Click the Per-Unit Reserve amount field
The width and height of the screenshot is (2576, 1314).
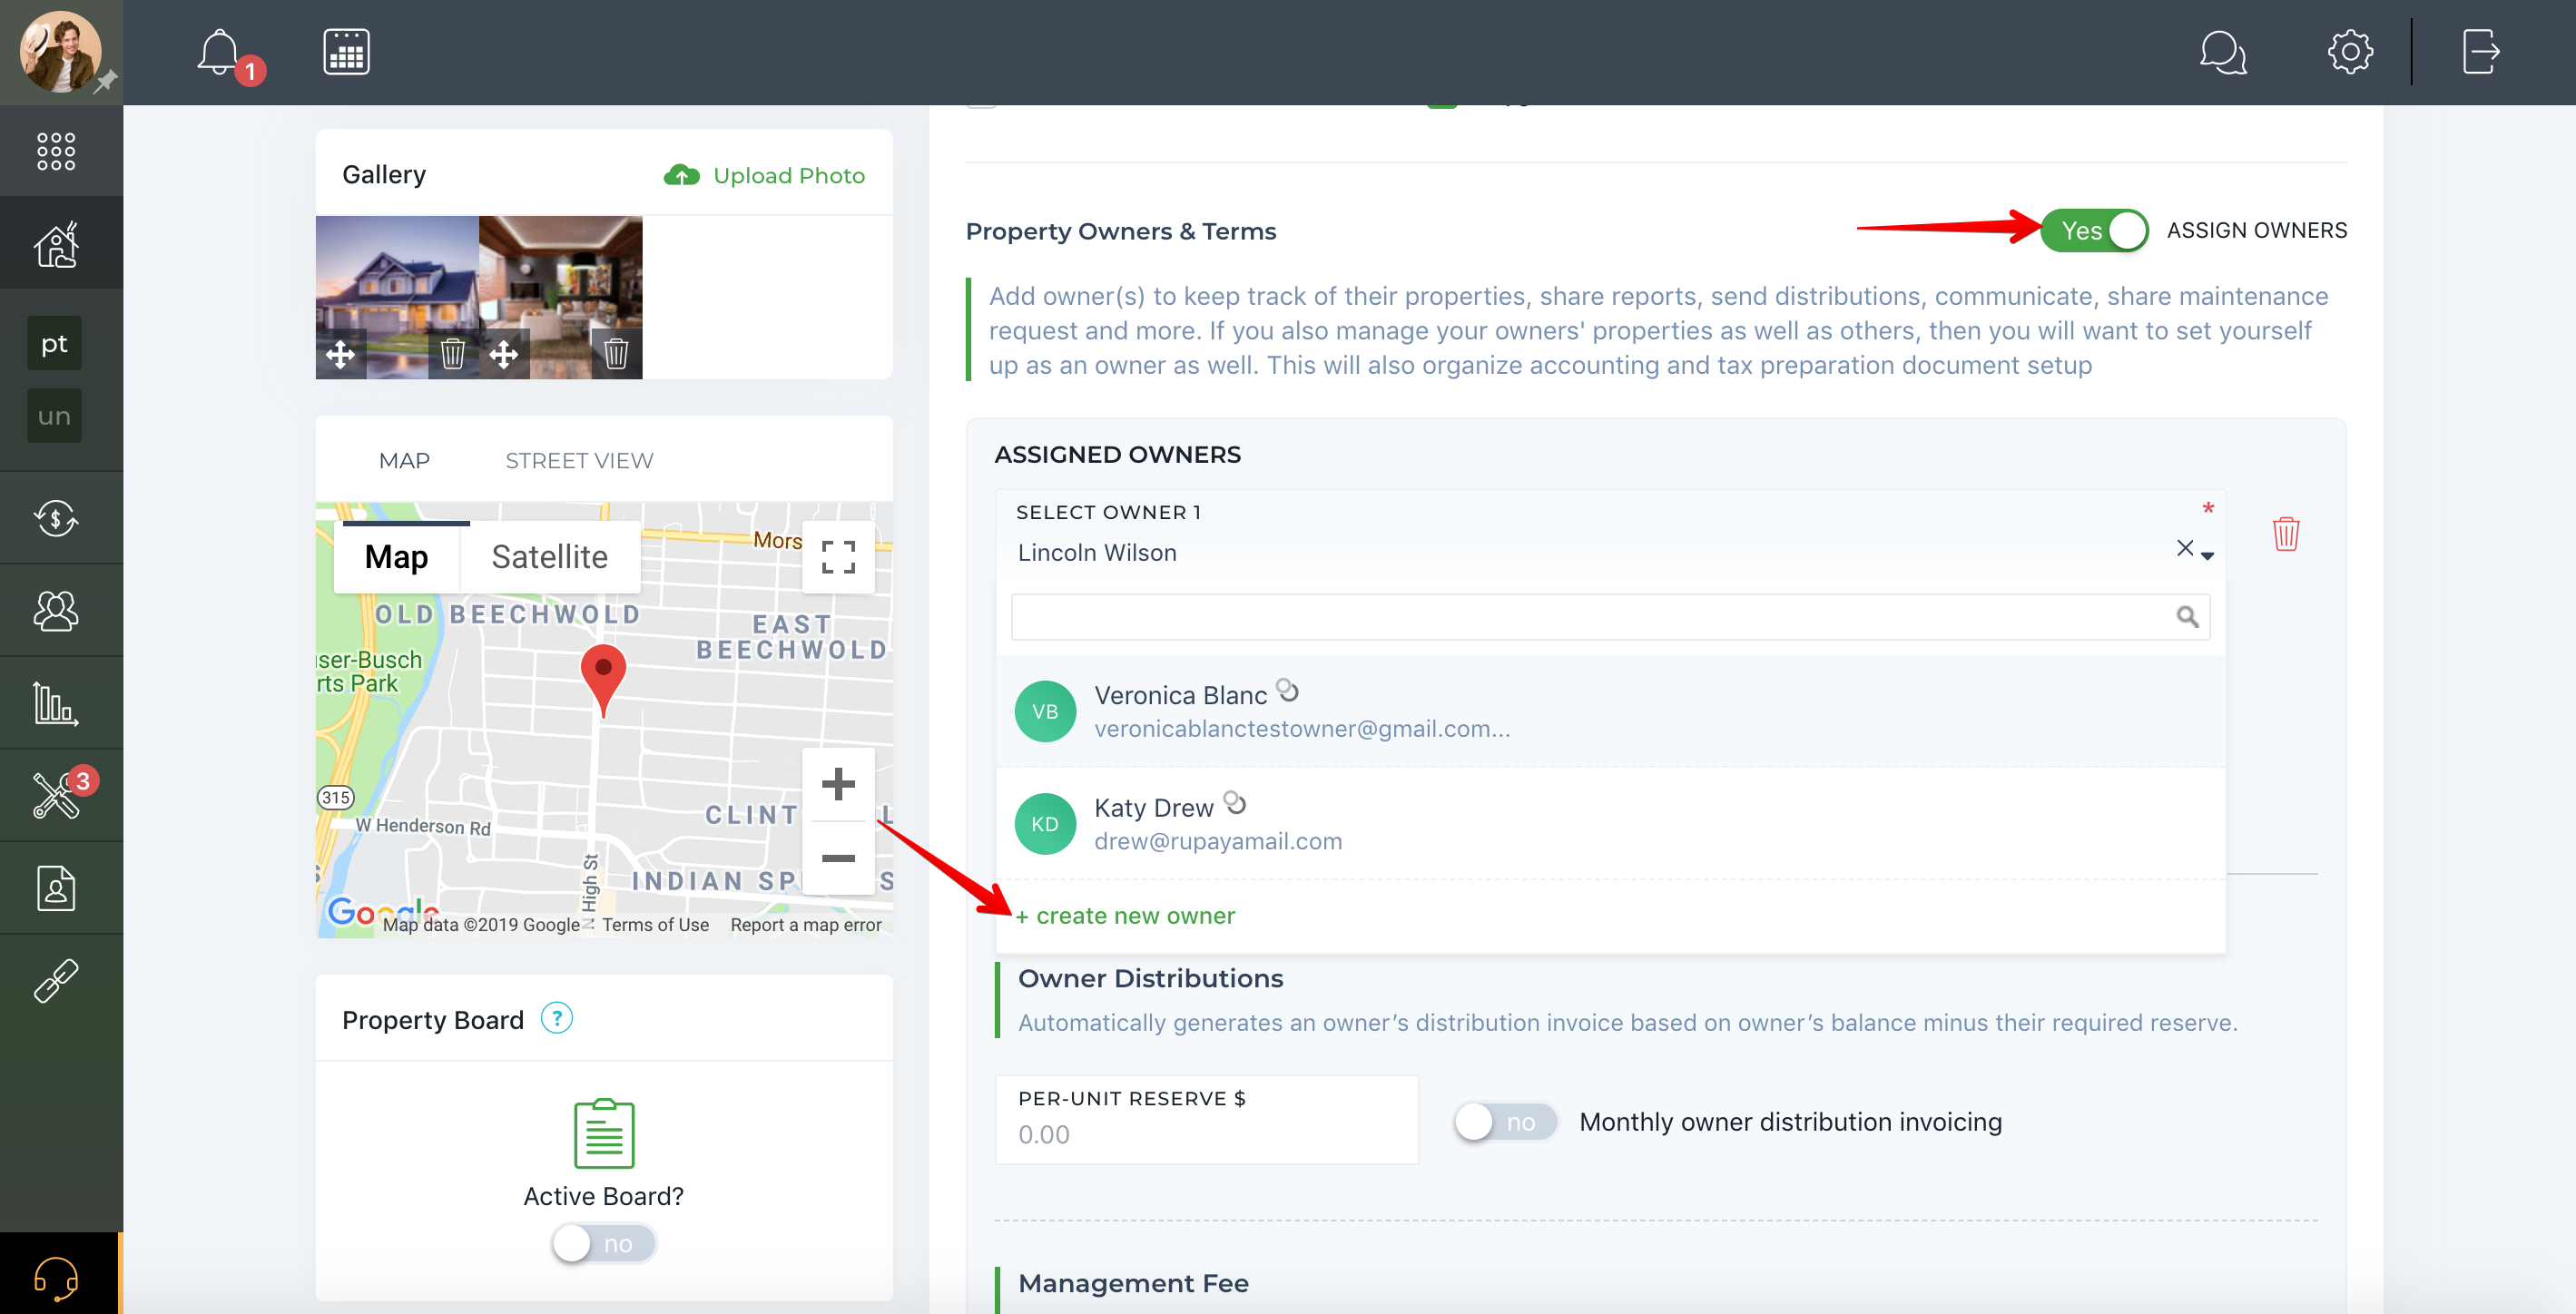1207,1120
